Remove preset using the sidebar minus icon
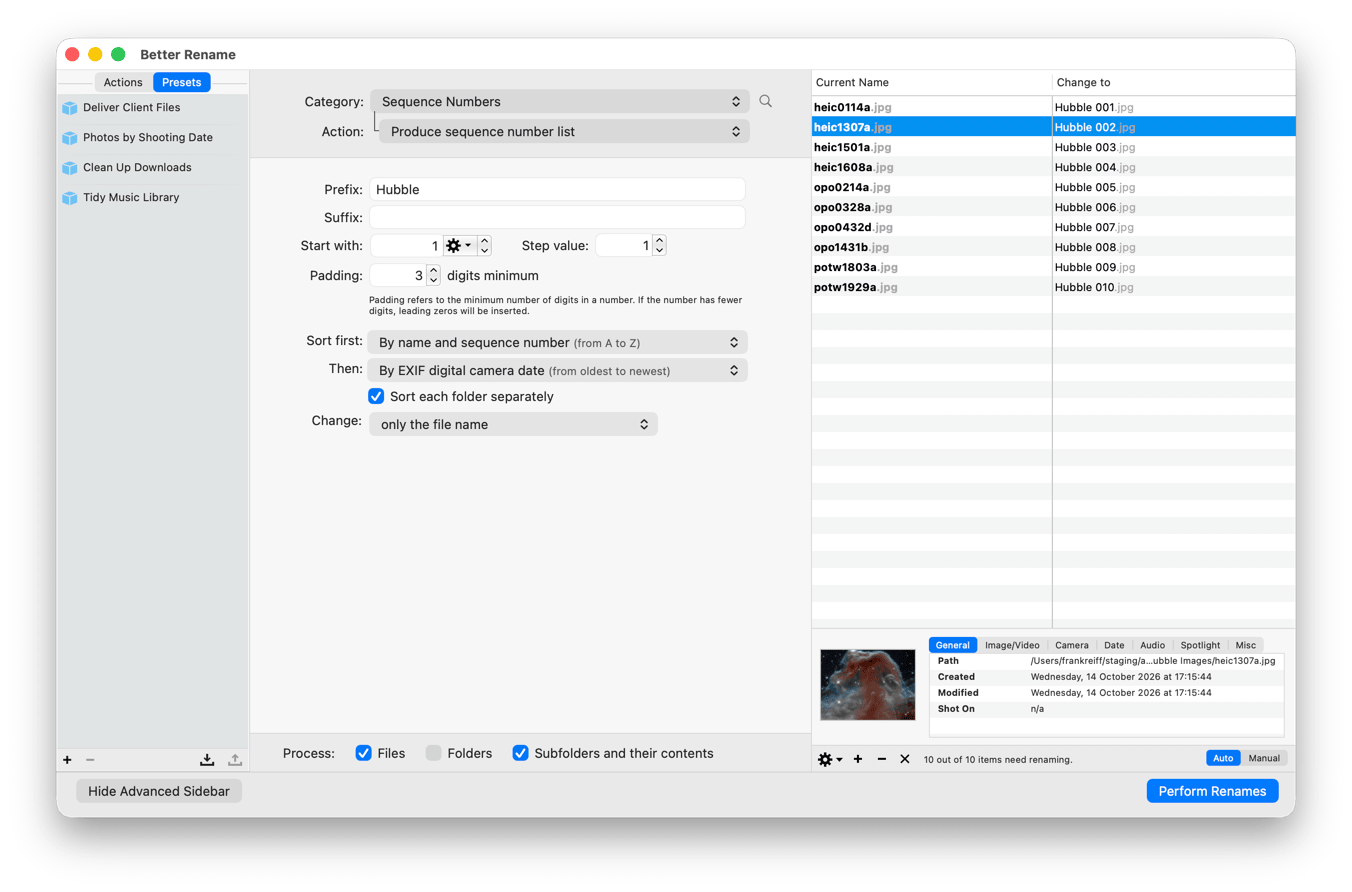 pos(90,760)
